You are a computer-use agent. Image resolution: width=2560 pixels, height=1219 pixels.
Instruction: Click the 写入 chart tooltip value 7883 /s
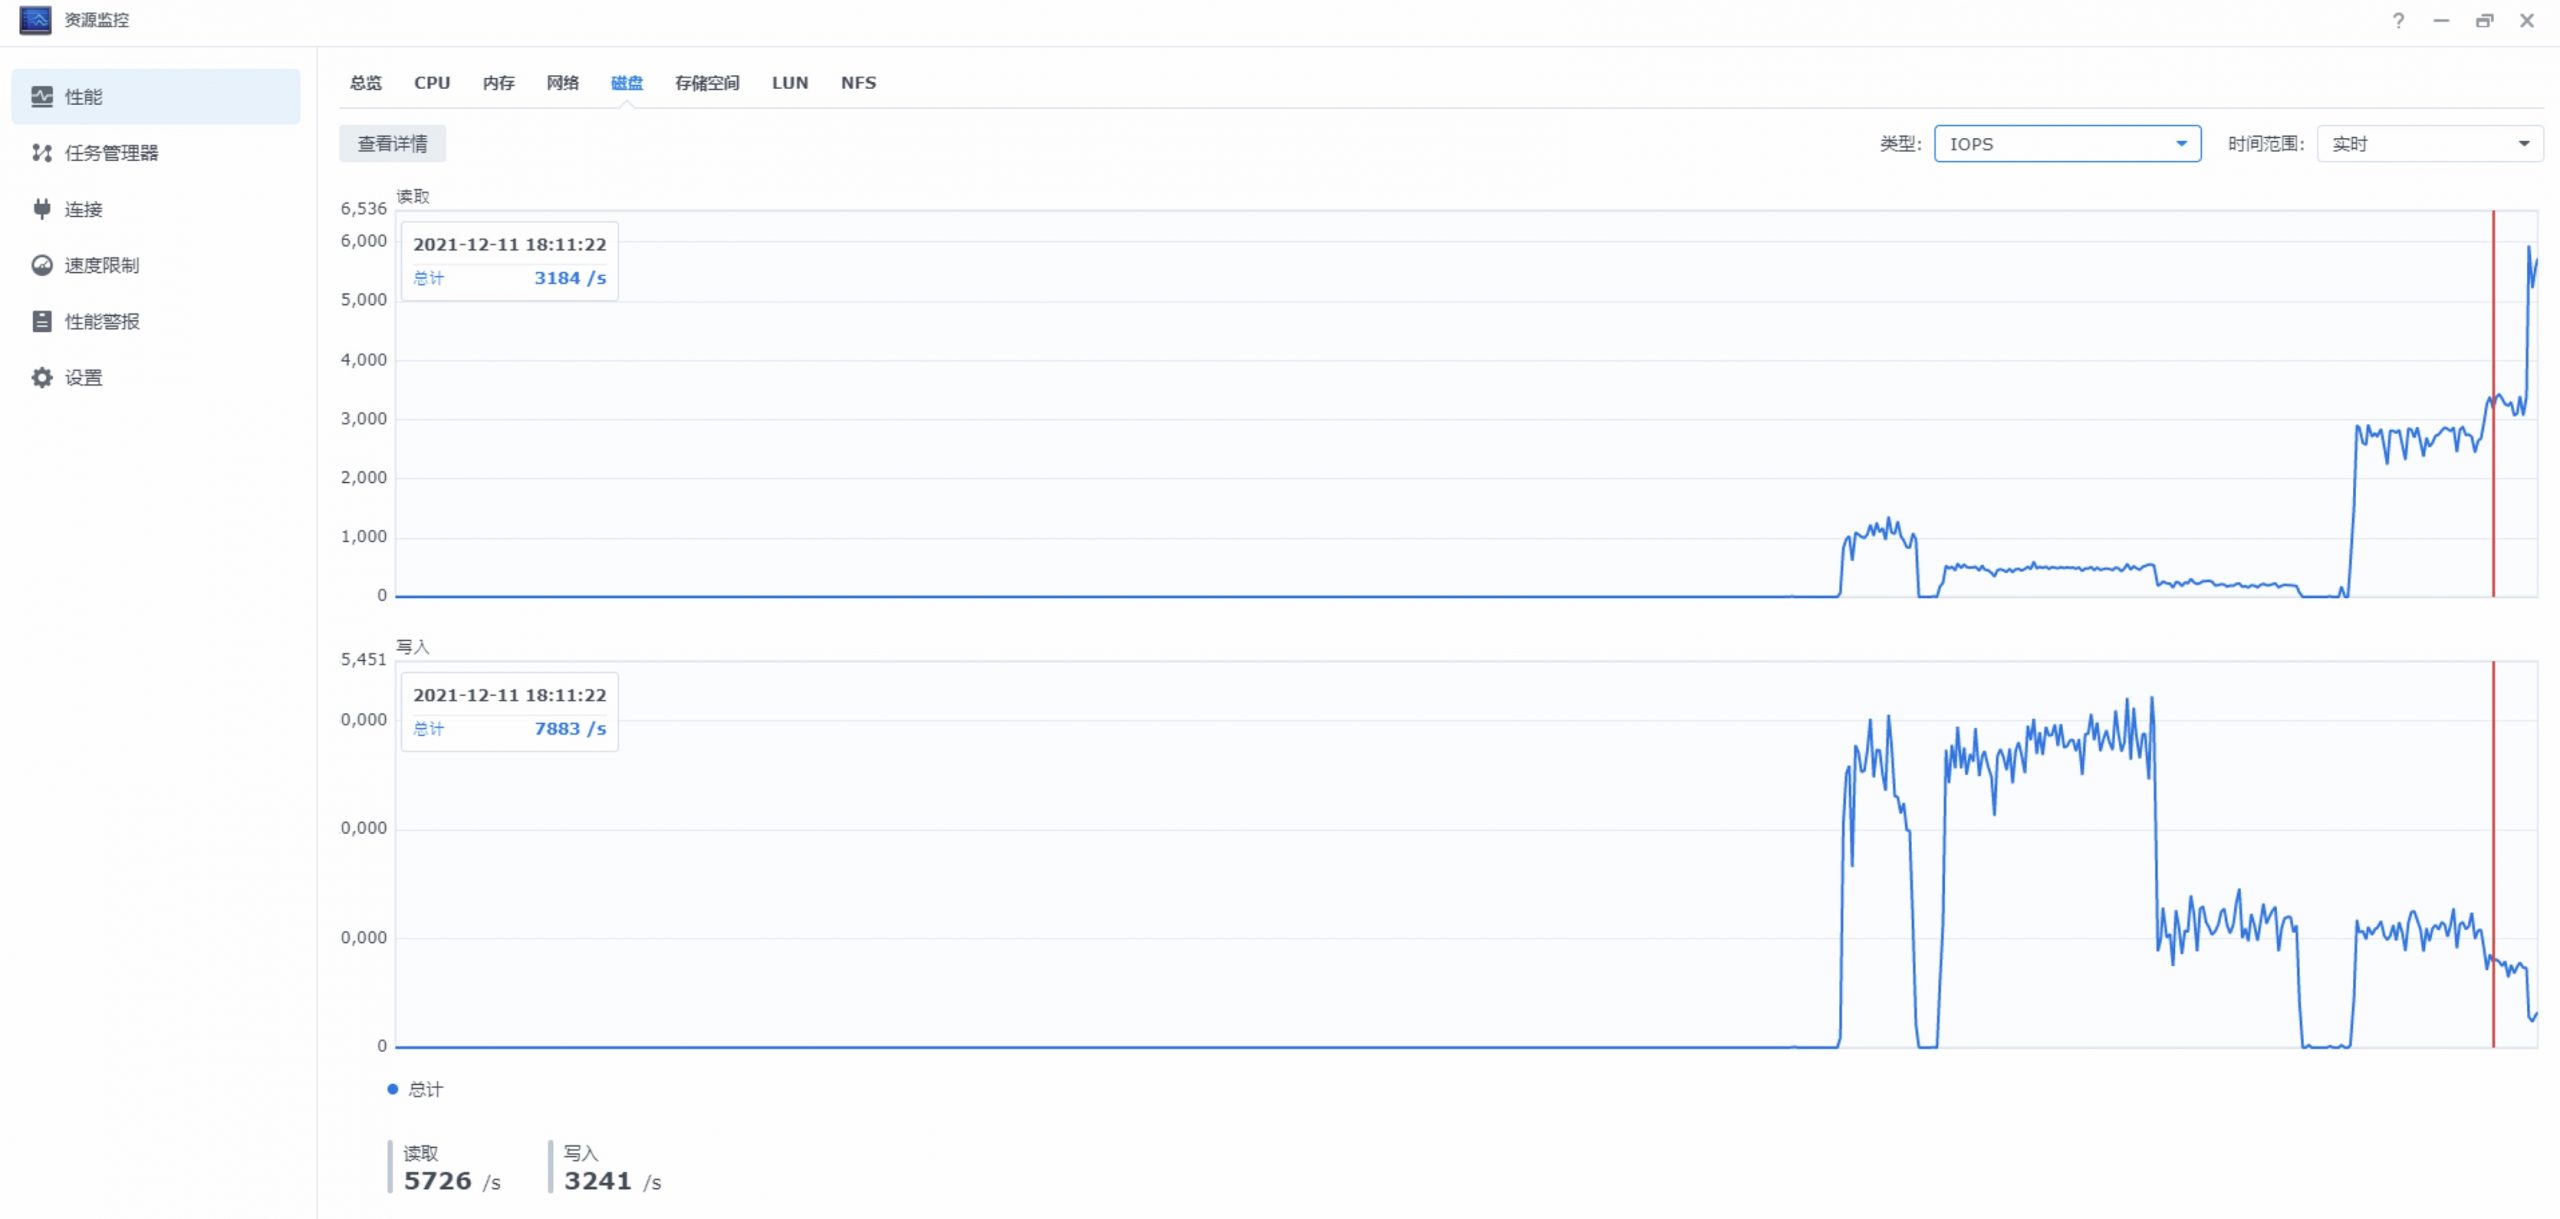(x=570, y=729)
